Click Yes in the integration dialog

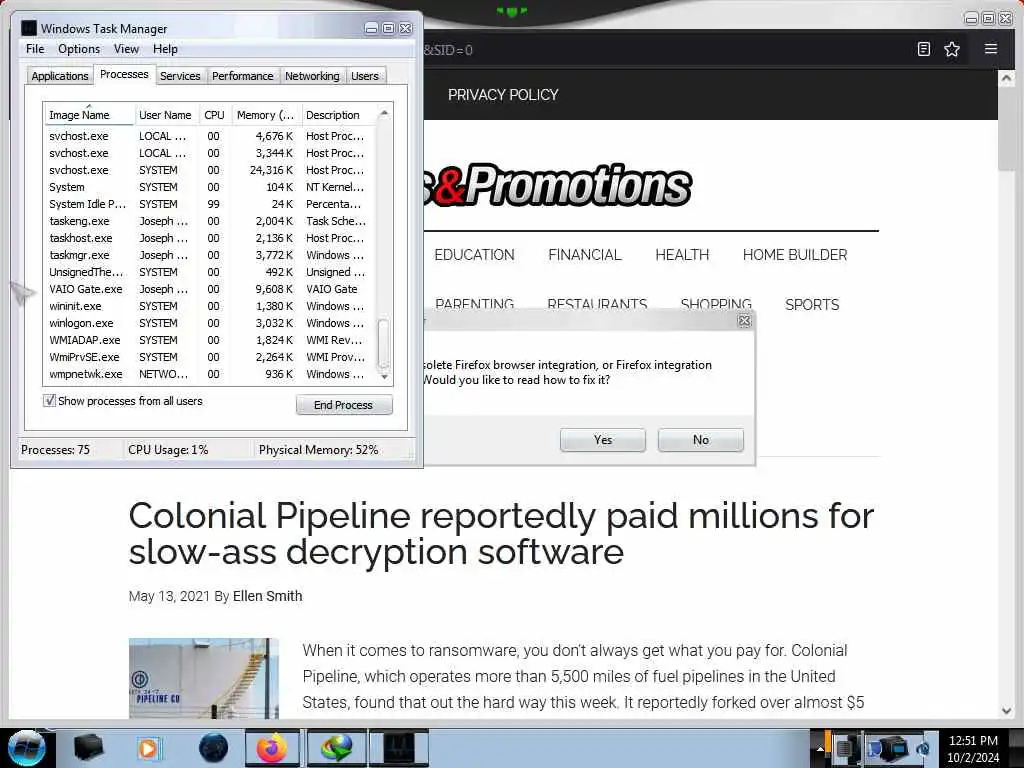pyautogui.click(x=603, y=440)
